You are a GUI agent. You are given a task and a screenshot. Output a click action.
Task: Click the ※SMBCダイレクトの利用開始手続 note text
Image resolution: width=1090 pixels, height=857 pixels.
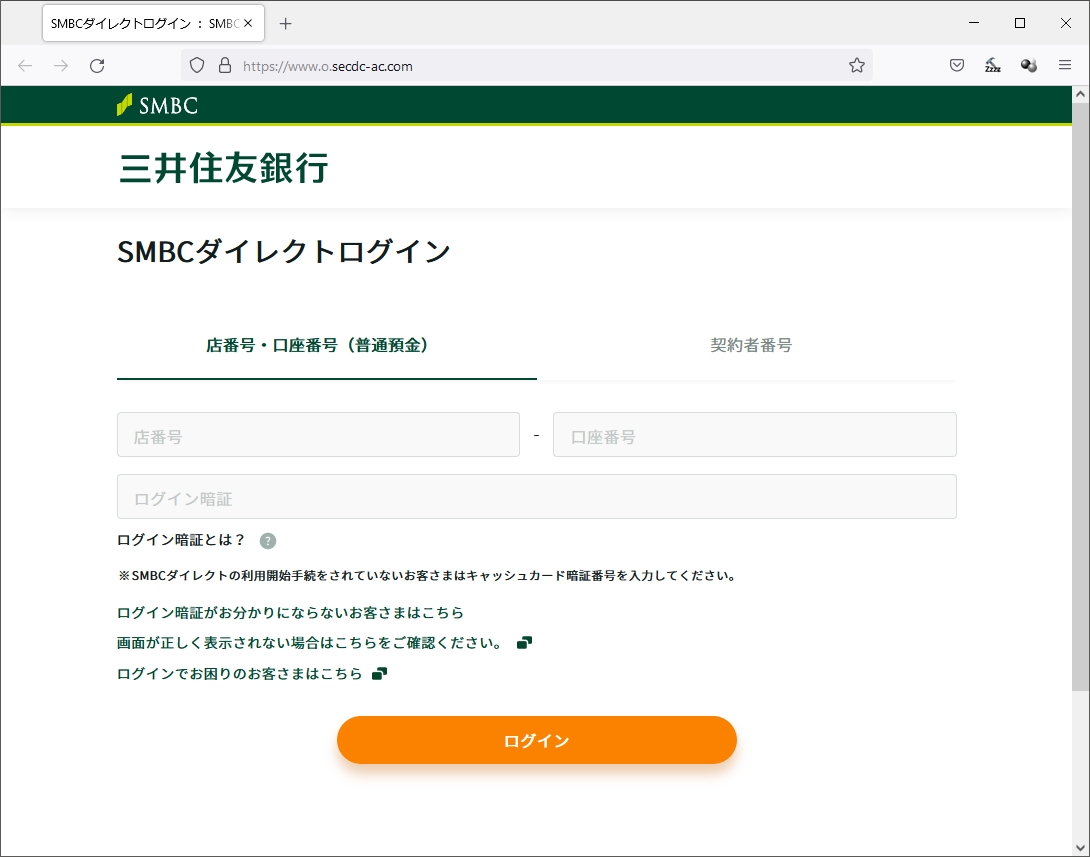click(x=428, y=576)
